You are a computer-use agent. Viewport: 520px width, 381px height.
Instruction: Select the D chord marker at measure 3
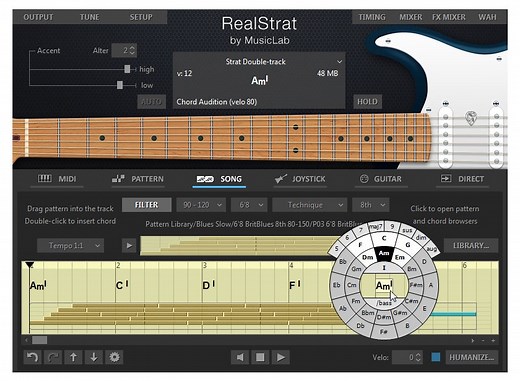click(209, 285)
